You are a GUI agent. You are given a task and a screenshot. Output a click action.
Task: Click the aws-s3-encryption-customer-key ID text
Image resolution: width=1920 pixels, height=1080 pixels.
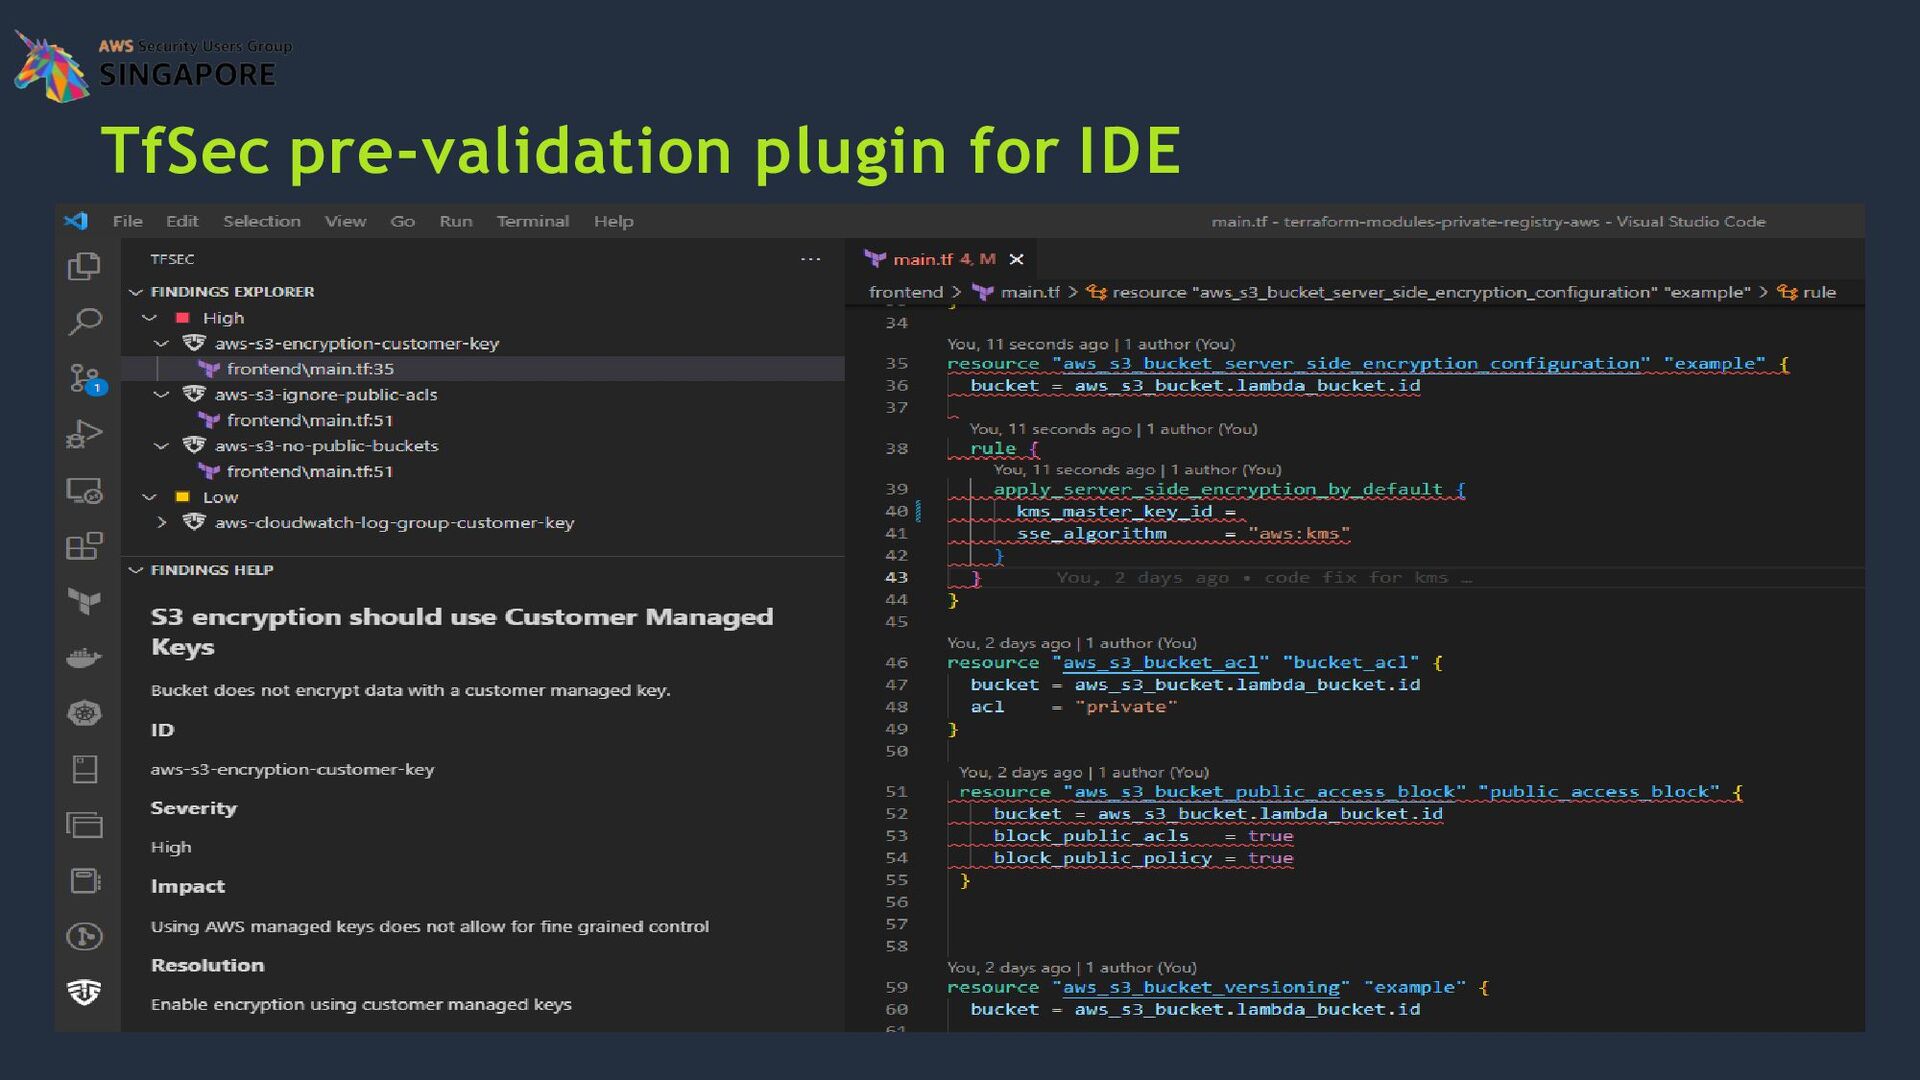292,769
